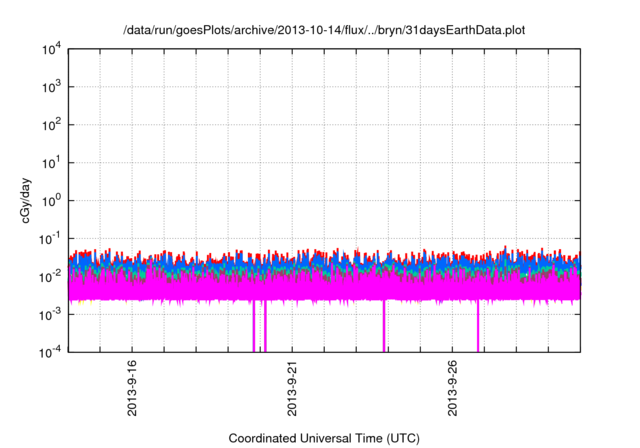Click the 2013-9-16 date label
640x448 pixels.
click(x=132, y=388)
